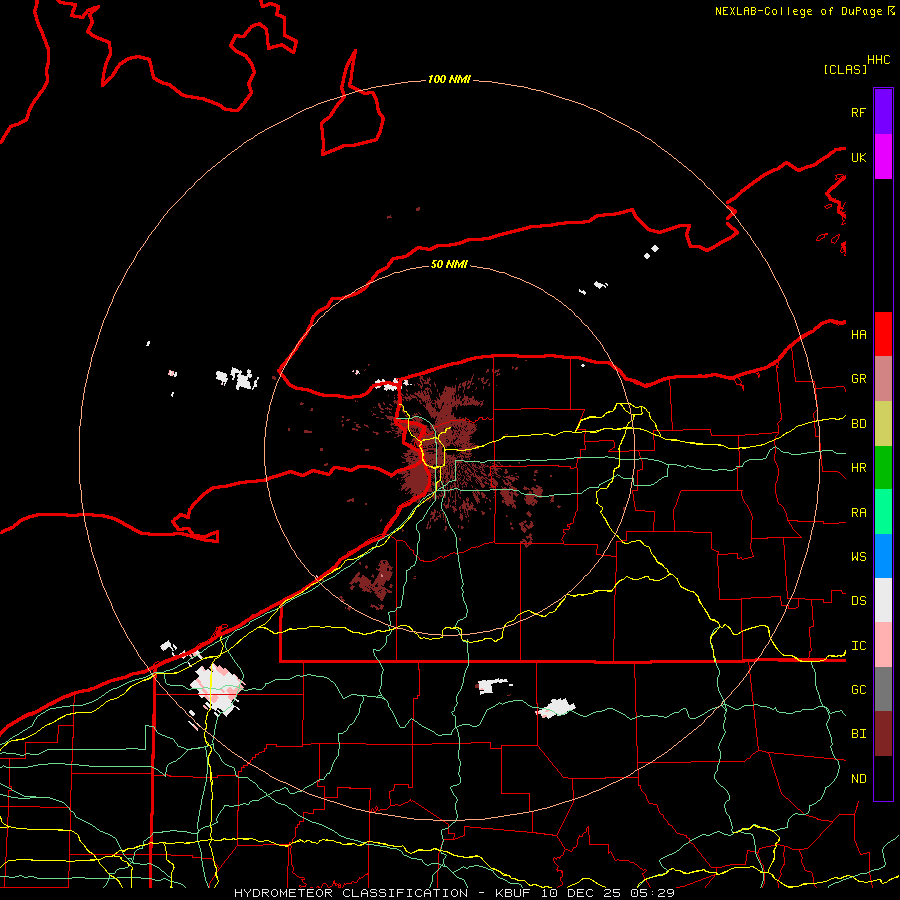Screen dimensions: 900x900
Task: Click the 'HHC' heading above the legend
Action: tap(878, 60)
